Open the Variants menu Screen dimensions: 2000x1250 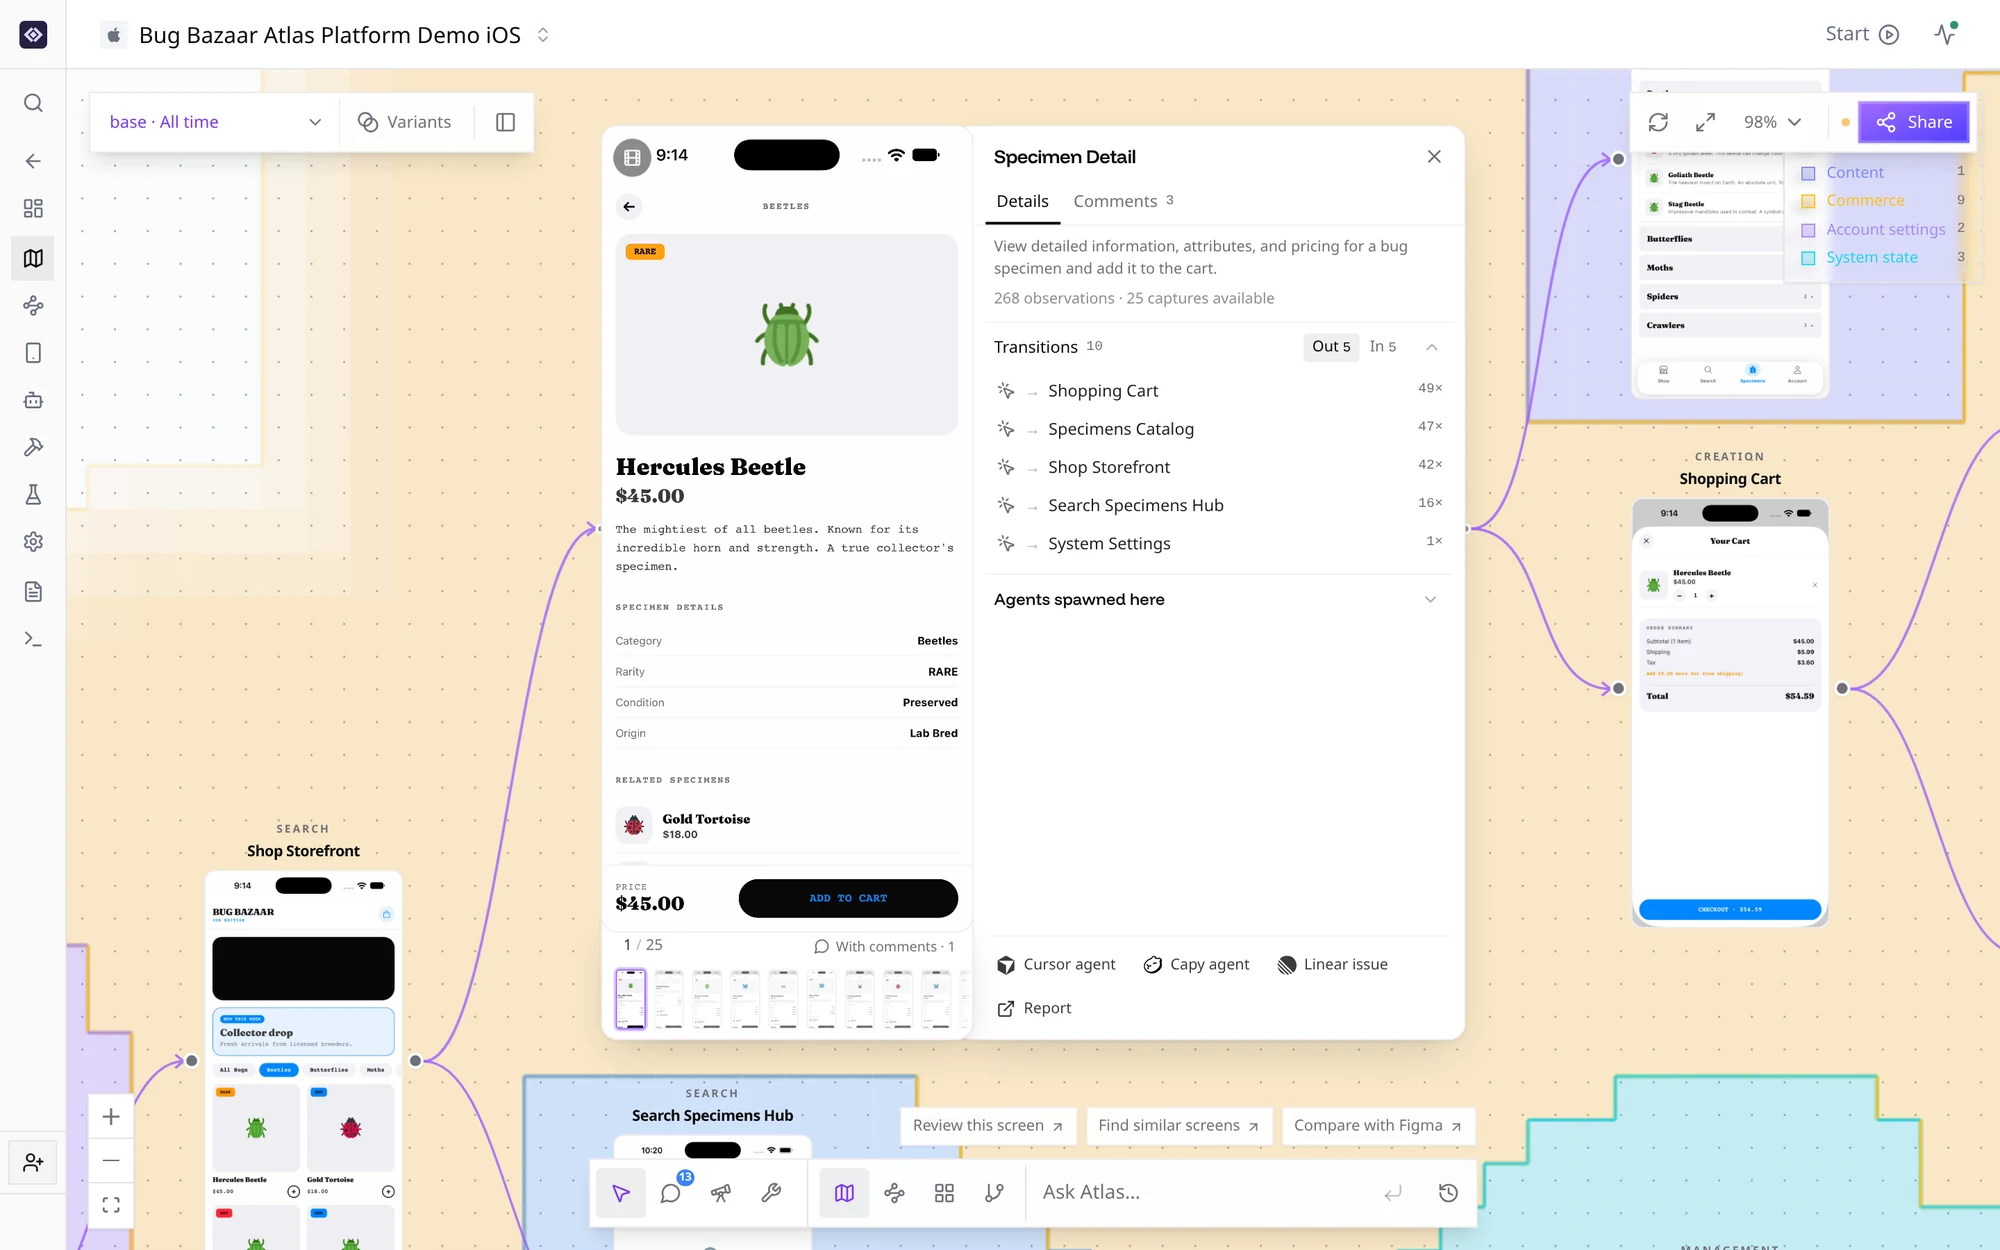405,122
